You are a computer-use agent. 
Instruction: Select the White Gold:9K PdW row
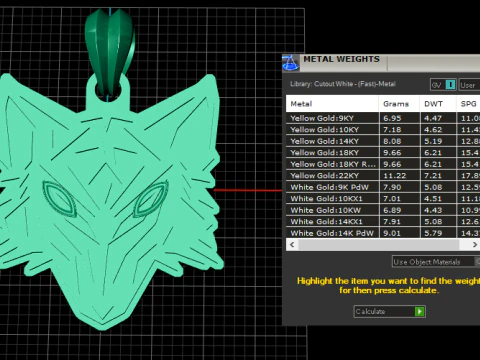click(383, 187)
